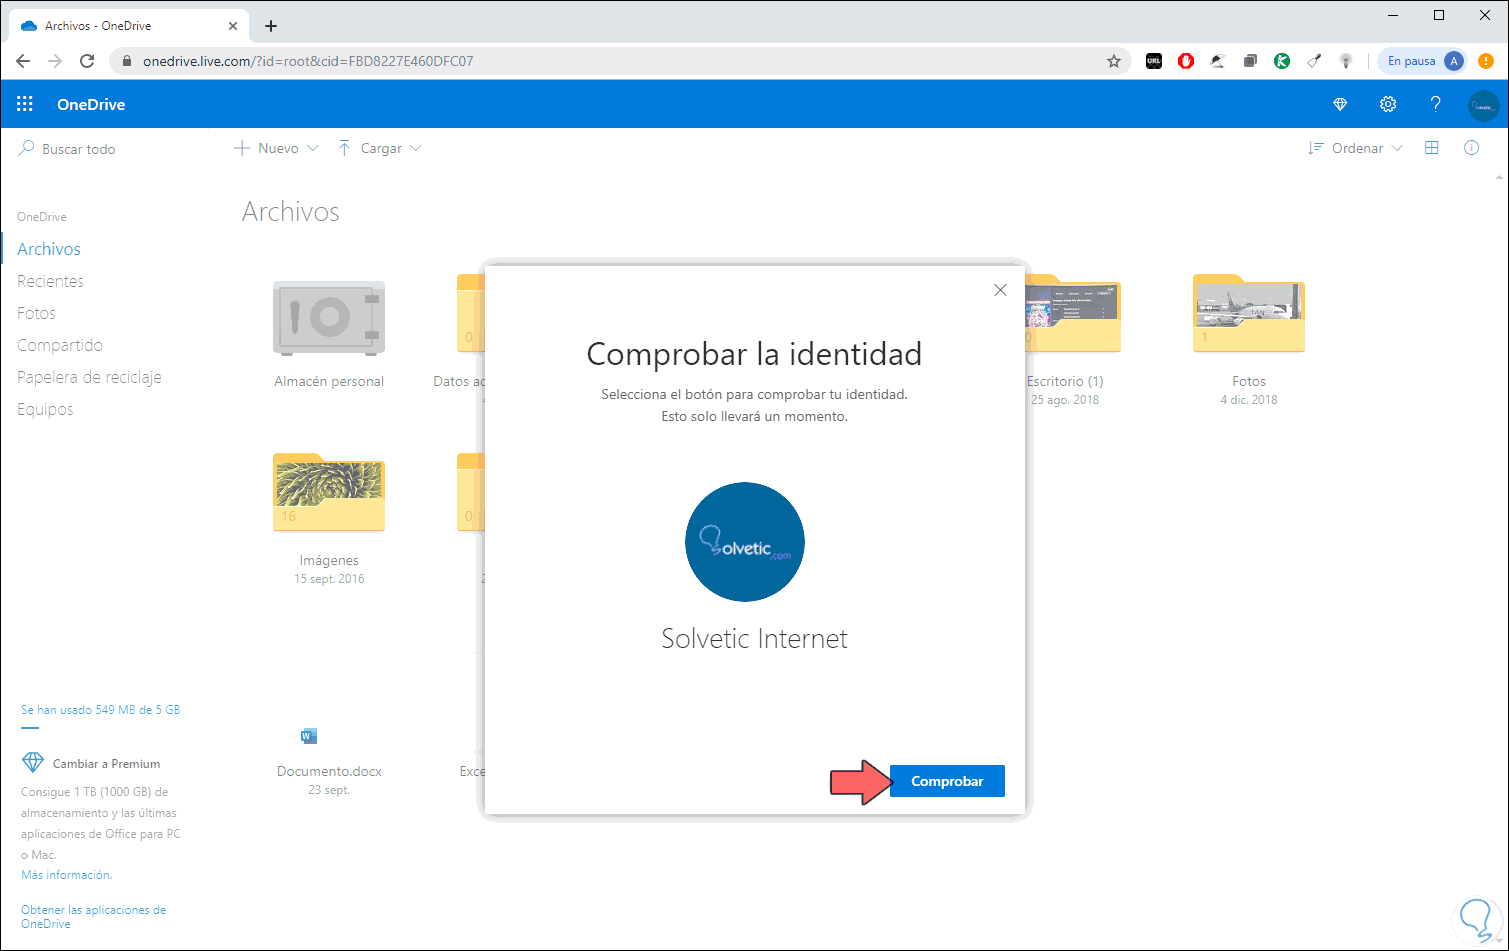This screenshot has height=951, width=1509.
Task: Open the Ordenar sort dropdown
Action: click(x=1355, y=148)
